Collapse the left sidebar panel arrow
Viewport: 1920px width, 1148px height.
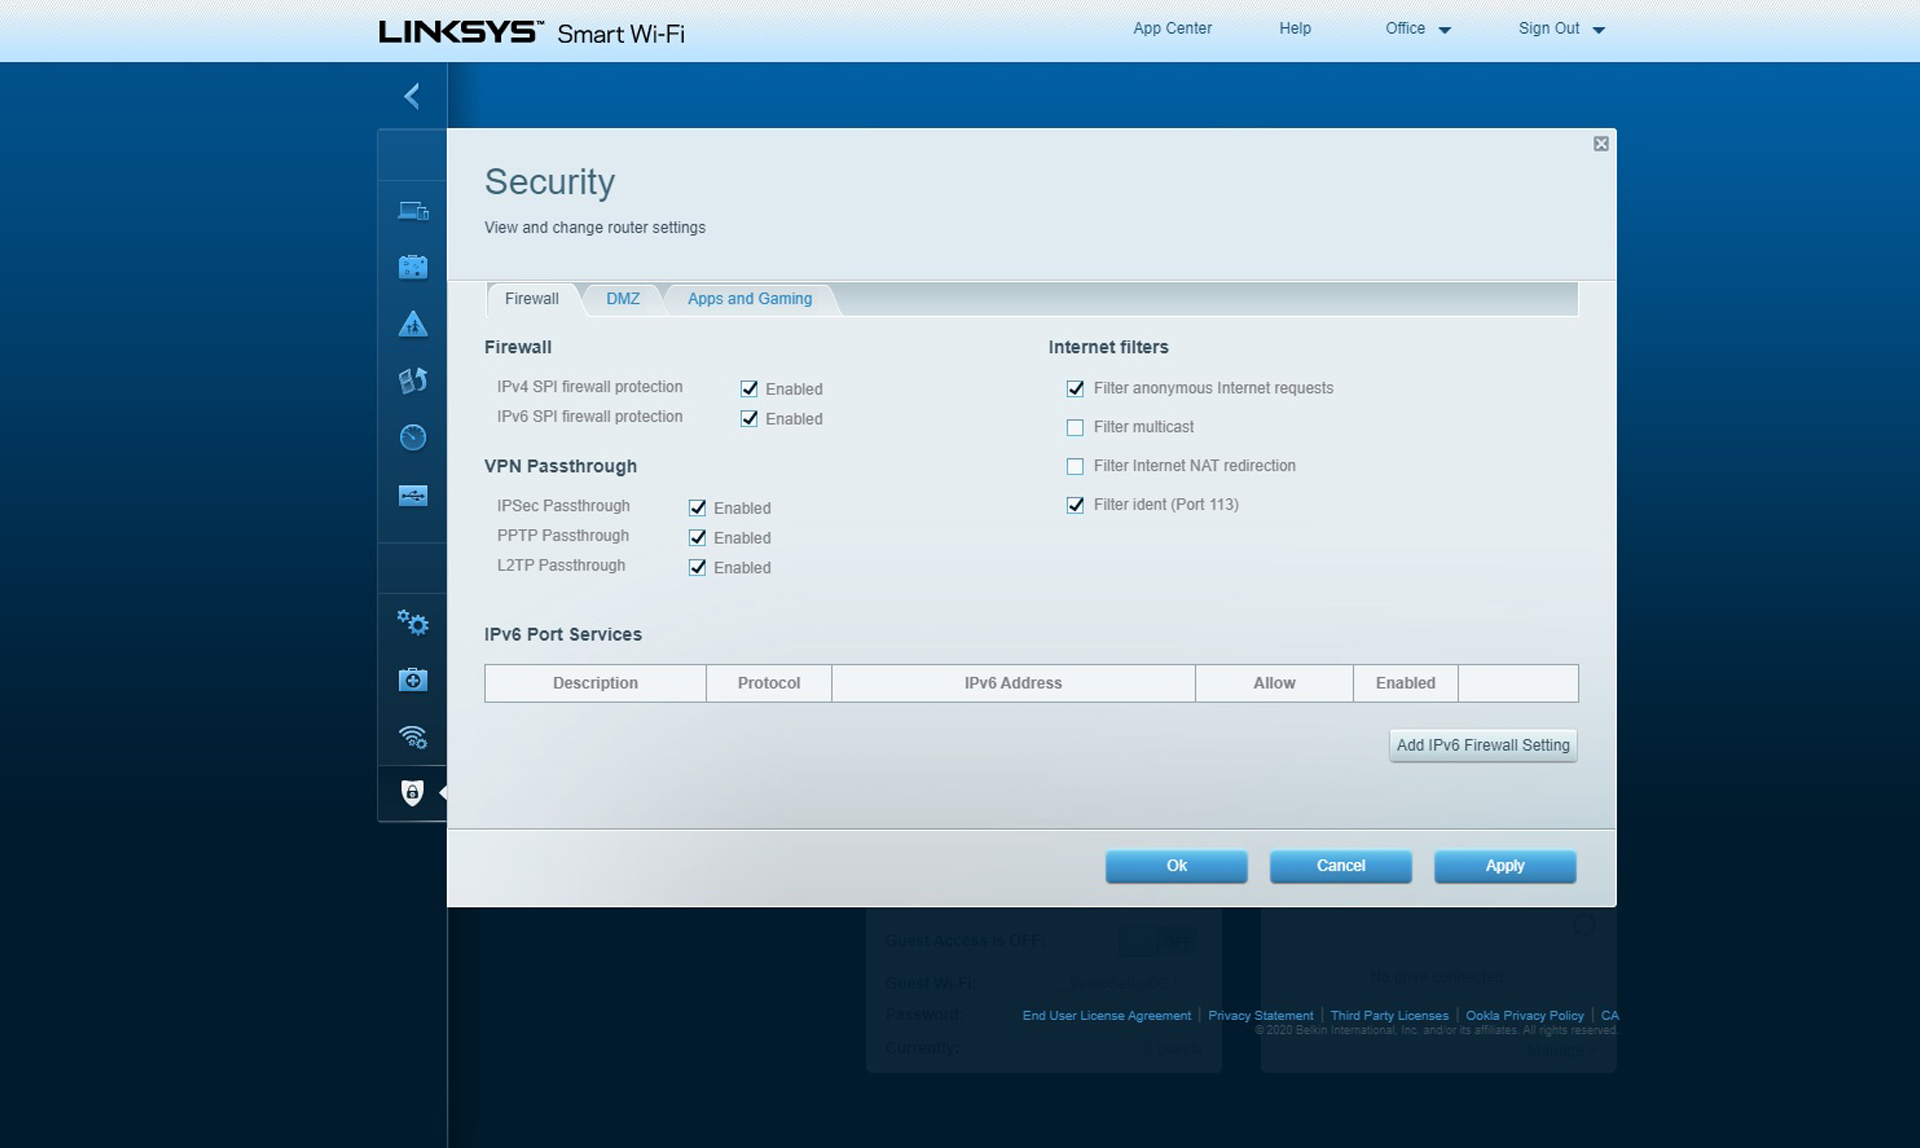(411, 94)
